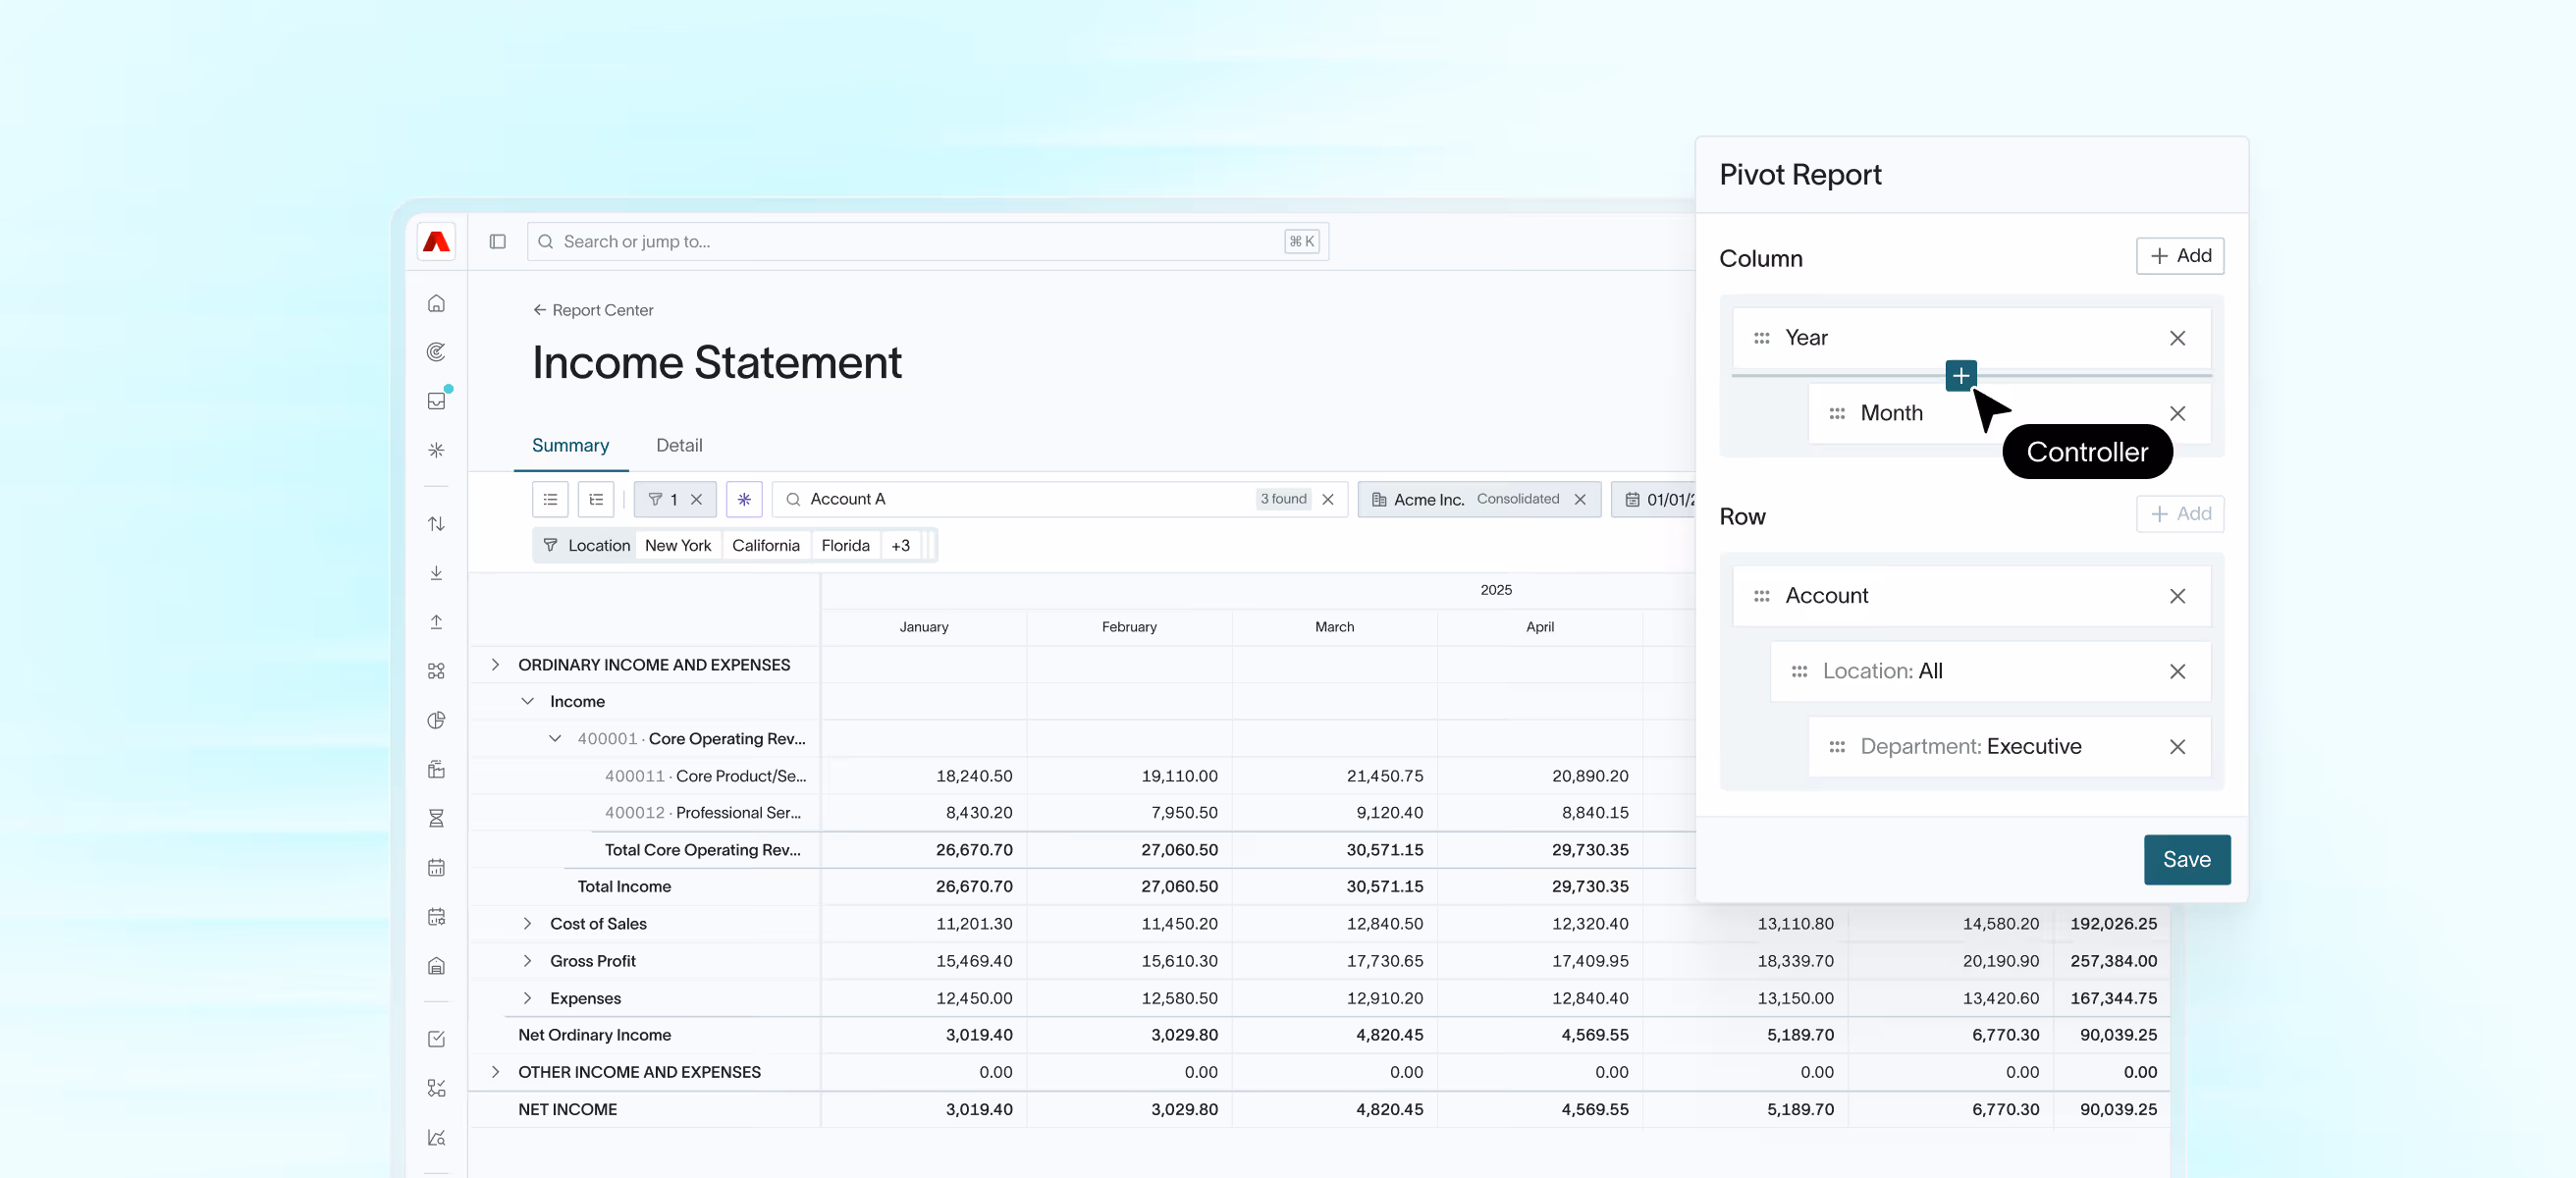Click the sidebar hourglass icon
The image size is (2576, 1178).
point(436,818)
